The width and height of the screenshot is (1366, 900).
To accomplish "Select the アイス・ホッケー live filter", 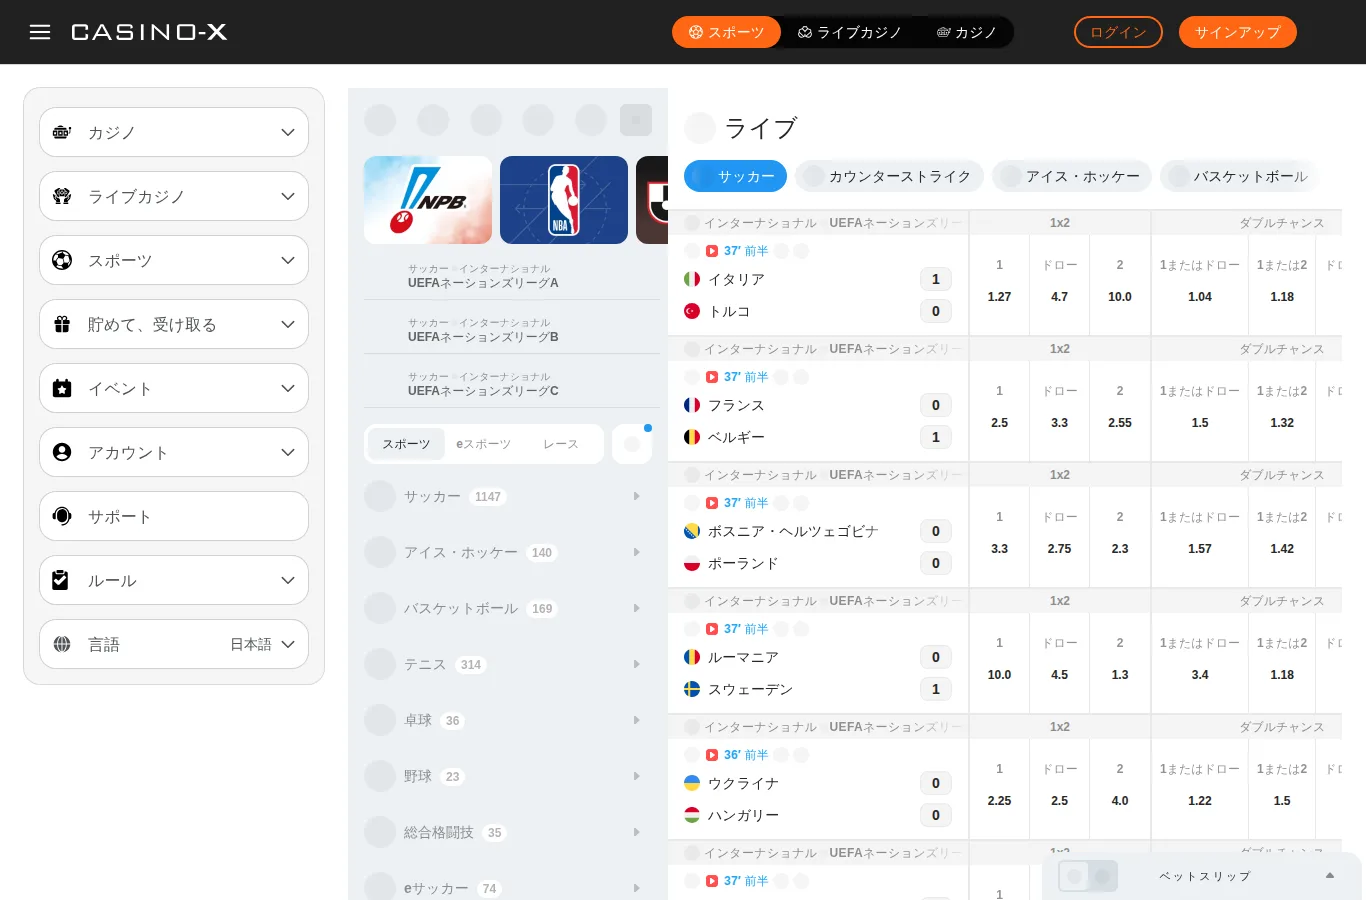I will click(1071, 176).
